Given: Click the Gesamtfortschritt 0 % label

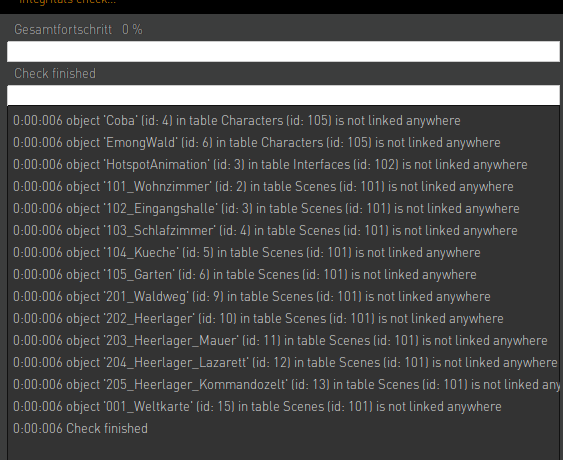Looking at the screenshot, I should [x=78, y=29].
